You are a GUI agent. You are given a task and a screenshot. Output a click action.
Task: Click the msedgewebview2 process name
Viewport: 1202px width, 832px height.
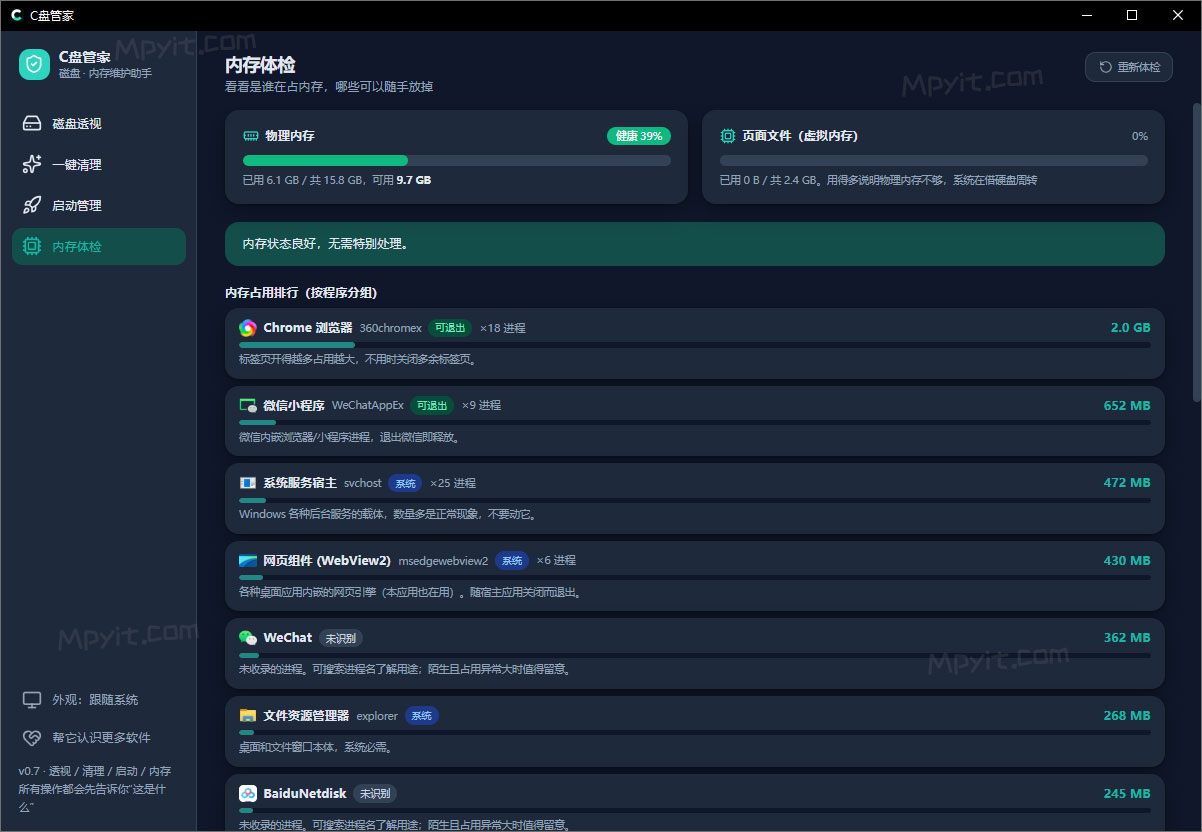[443, 561]
